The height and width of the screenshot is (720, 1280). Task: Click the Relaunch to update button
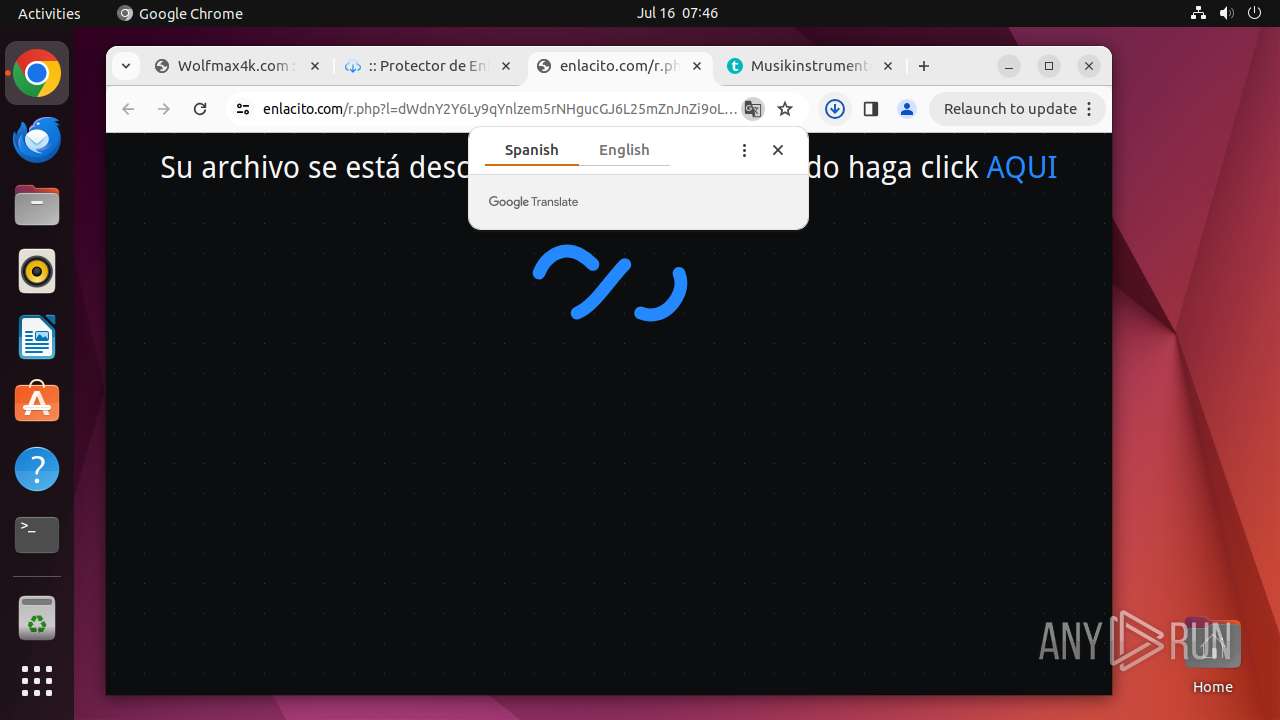pos(1018,109)
